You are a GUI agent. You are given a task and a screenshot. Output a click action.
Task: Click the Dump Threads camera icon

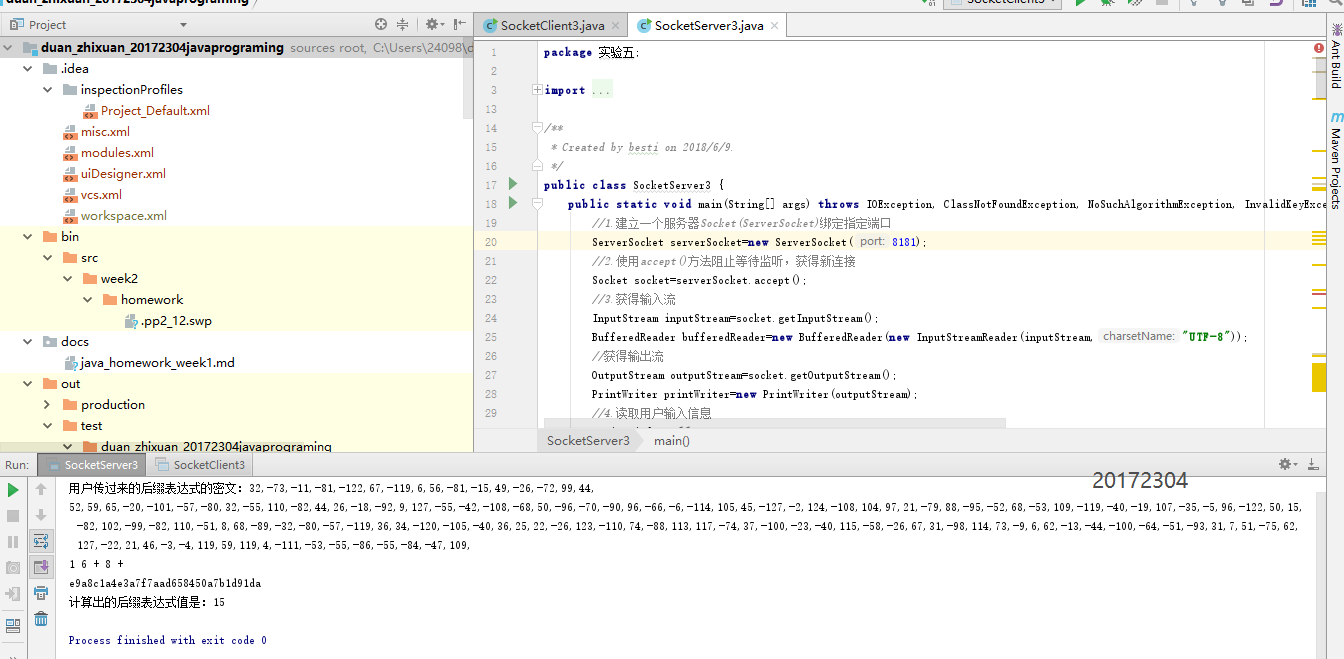[x=13, y=568]
